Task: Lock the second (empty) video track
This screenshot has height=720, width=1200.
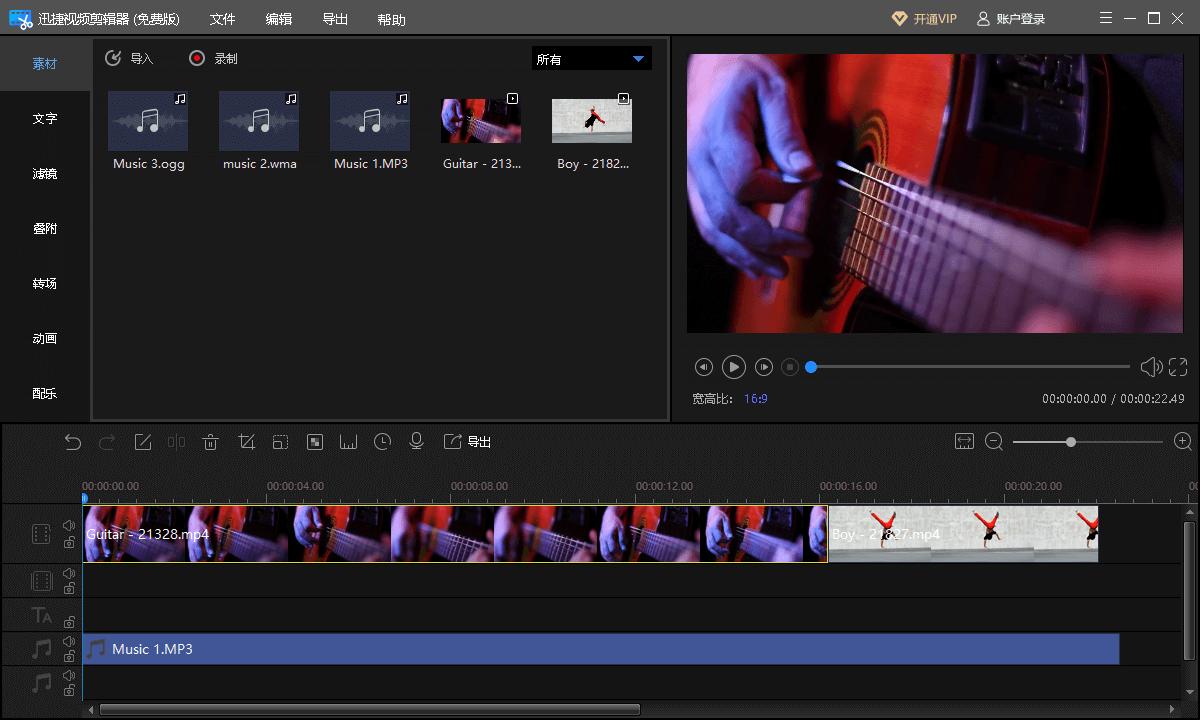Action: click(69, 589)
